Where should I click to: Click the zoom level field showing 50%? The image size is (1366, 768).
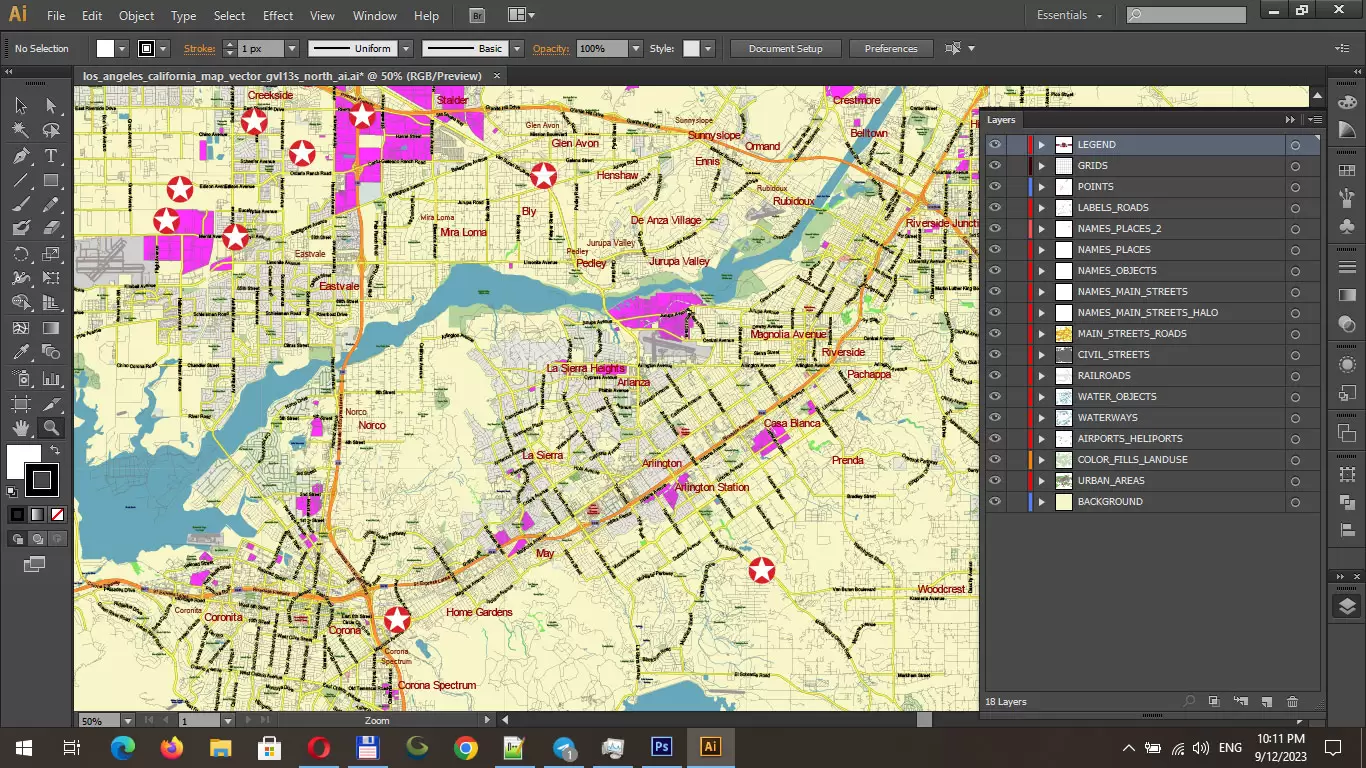point(98,720)
